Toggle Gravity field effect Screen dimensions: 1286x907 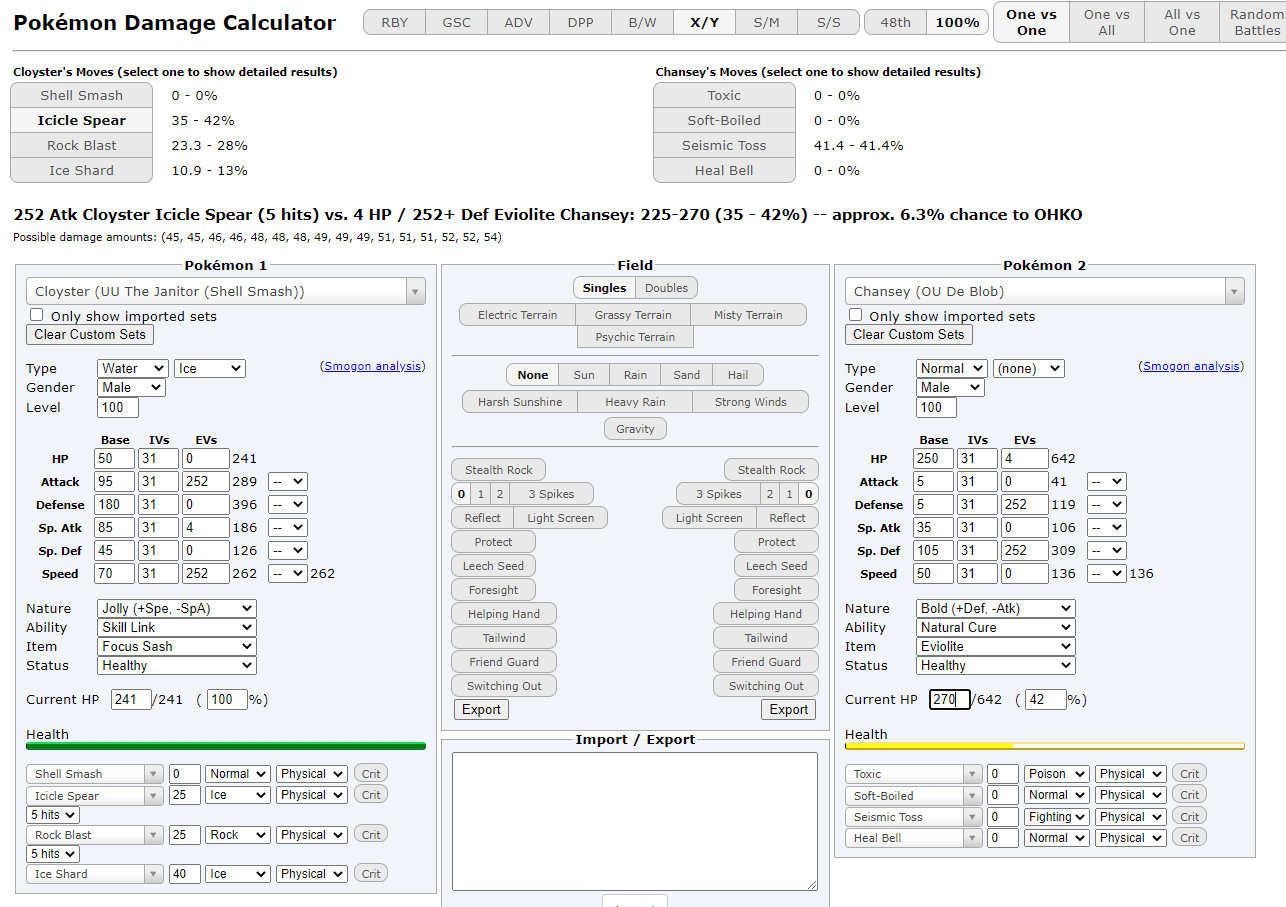point(635,429)
